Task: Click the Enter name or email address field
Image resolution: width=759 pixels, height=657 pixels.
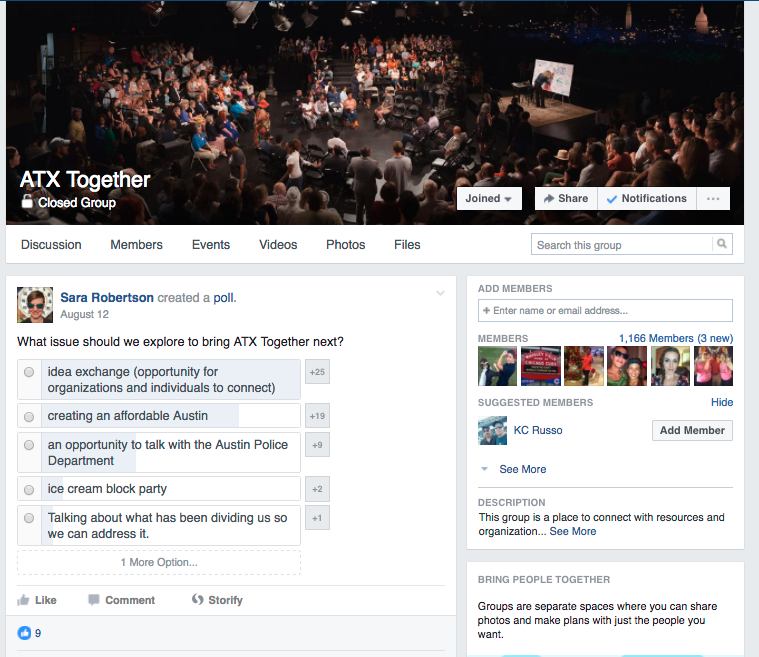Action: [605, 310]
